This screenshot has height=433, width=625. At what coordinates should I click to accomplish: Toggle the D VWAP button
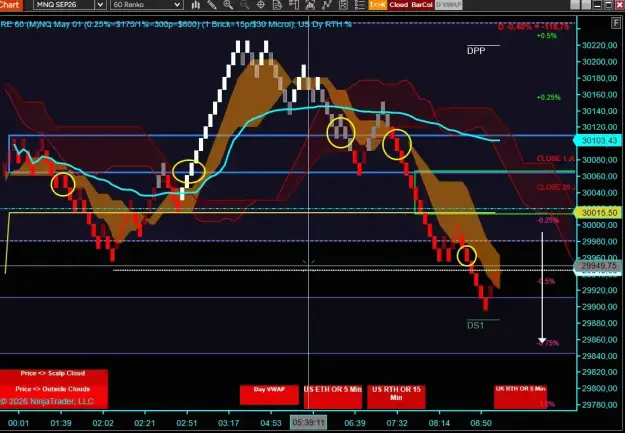(x=448, y=5)
